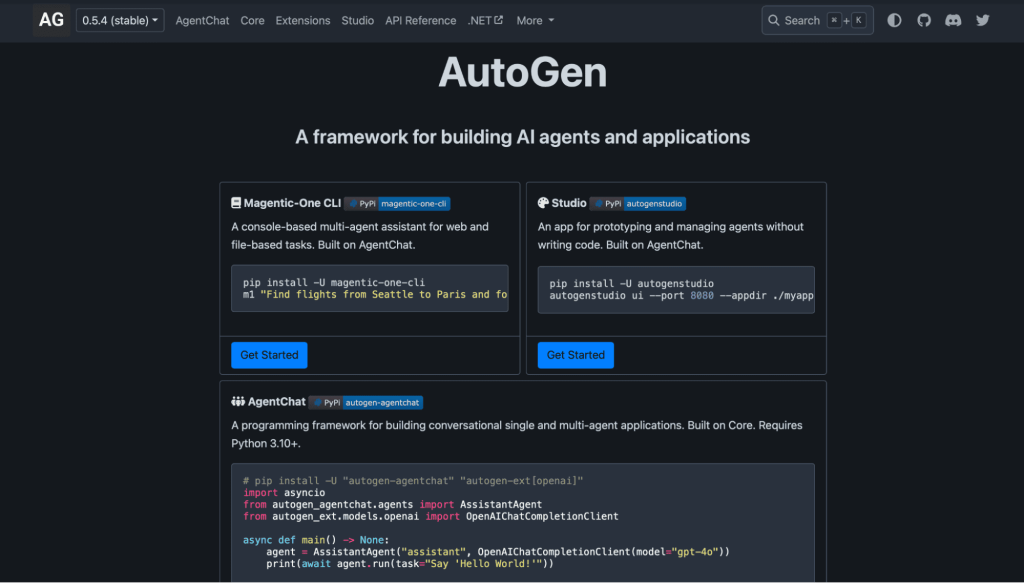Click the AgentChat card title

click(x=276, y=402)
